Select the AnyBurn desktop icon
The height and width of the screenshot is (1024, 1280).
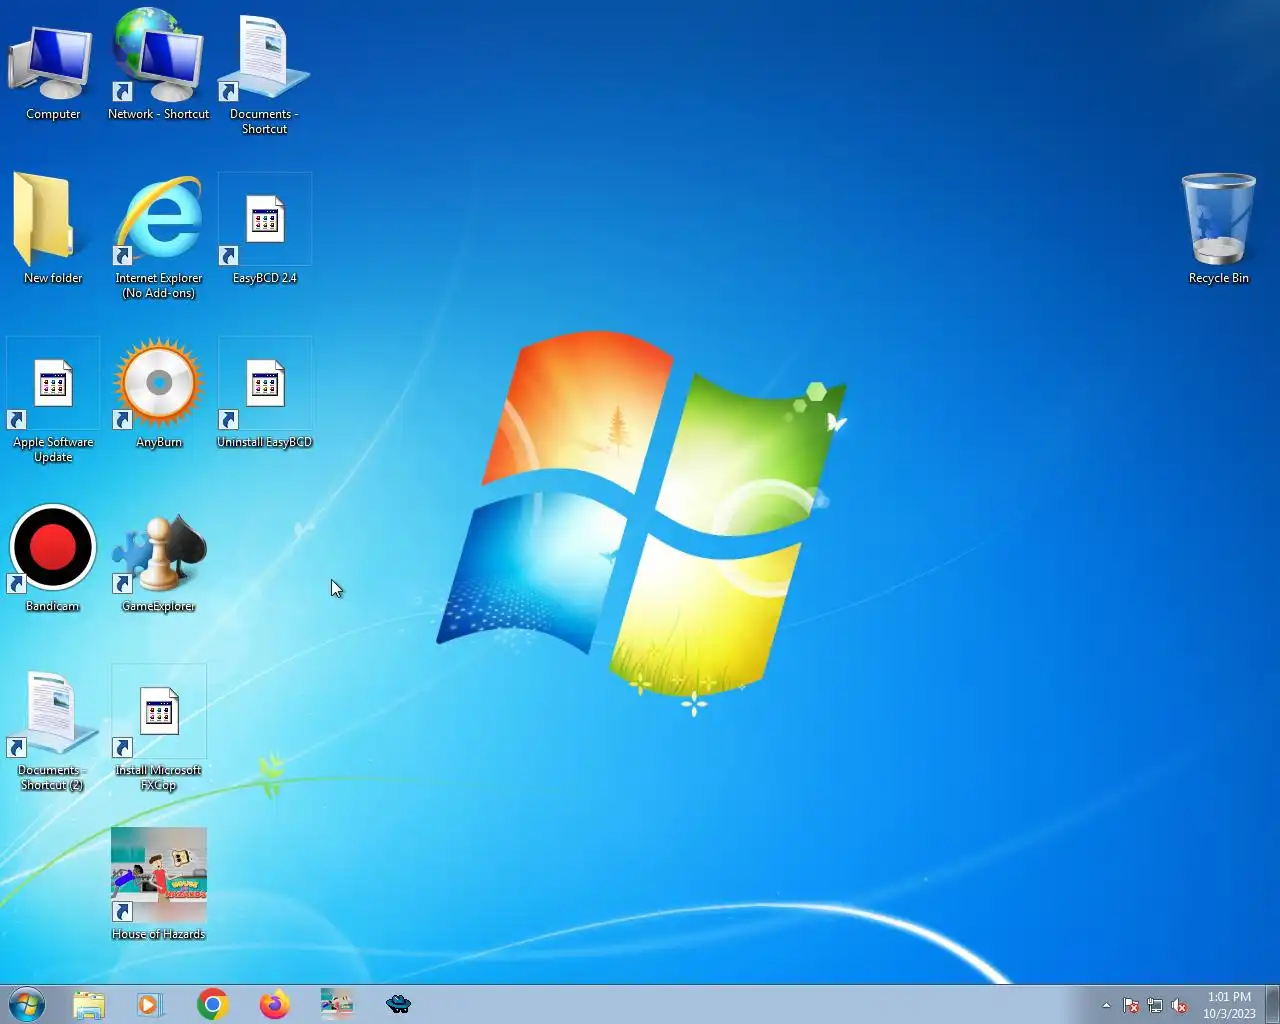pos(159,393)
